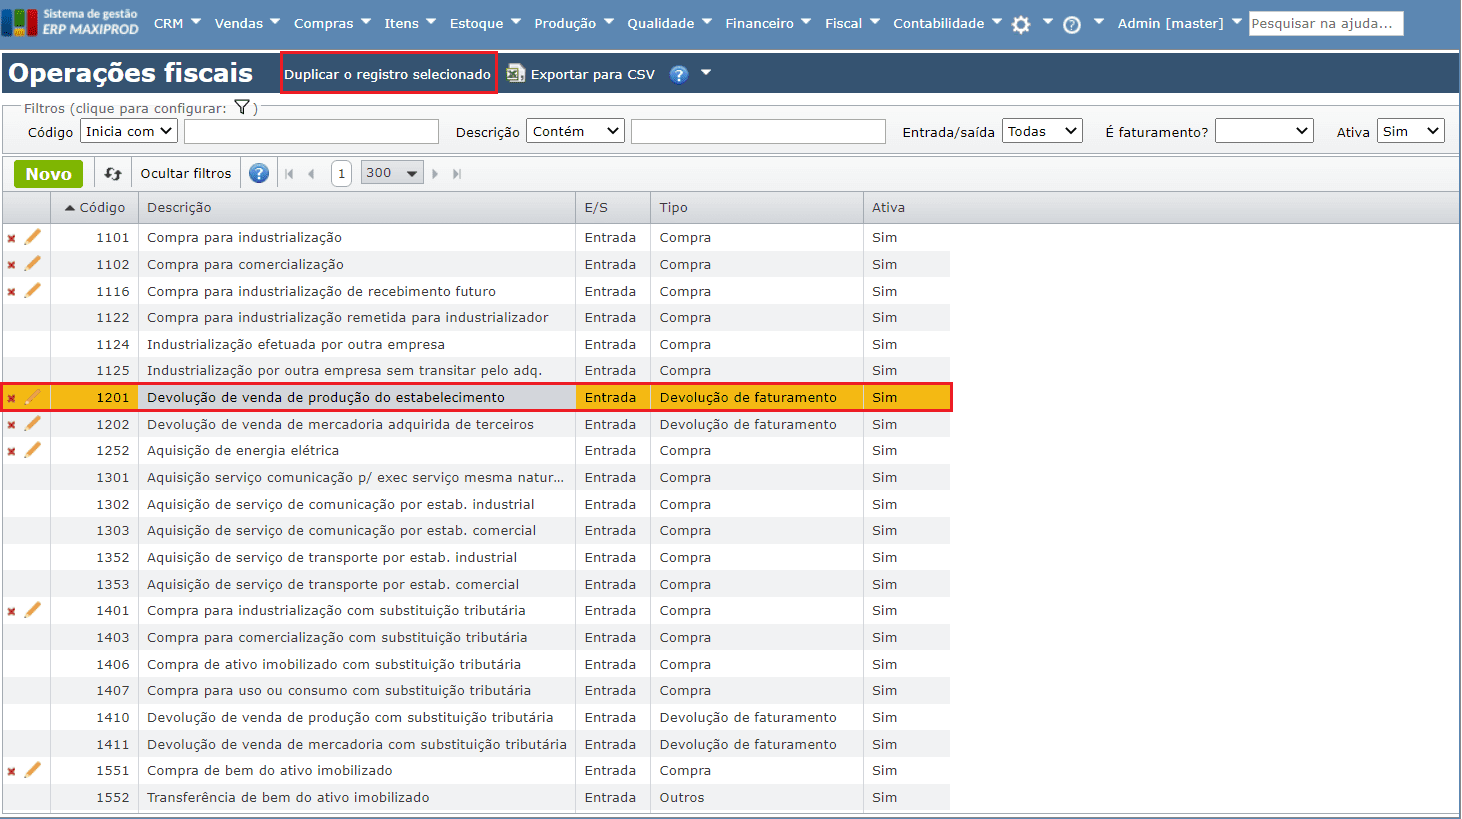Open the blue help icon beside pagination
Viewport: 1462px width, 819px height.
click(259, 174)
